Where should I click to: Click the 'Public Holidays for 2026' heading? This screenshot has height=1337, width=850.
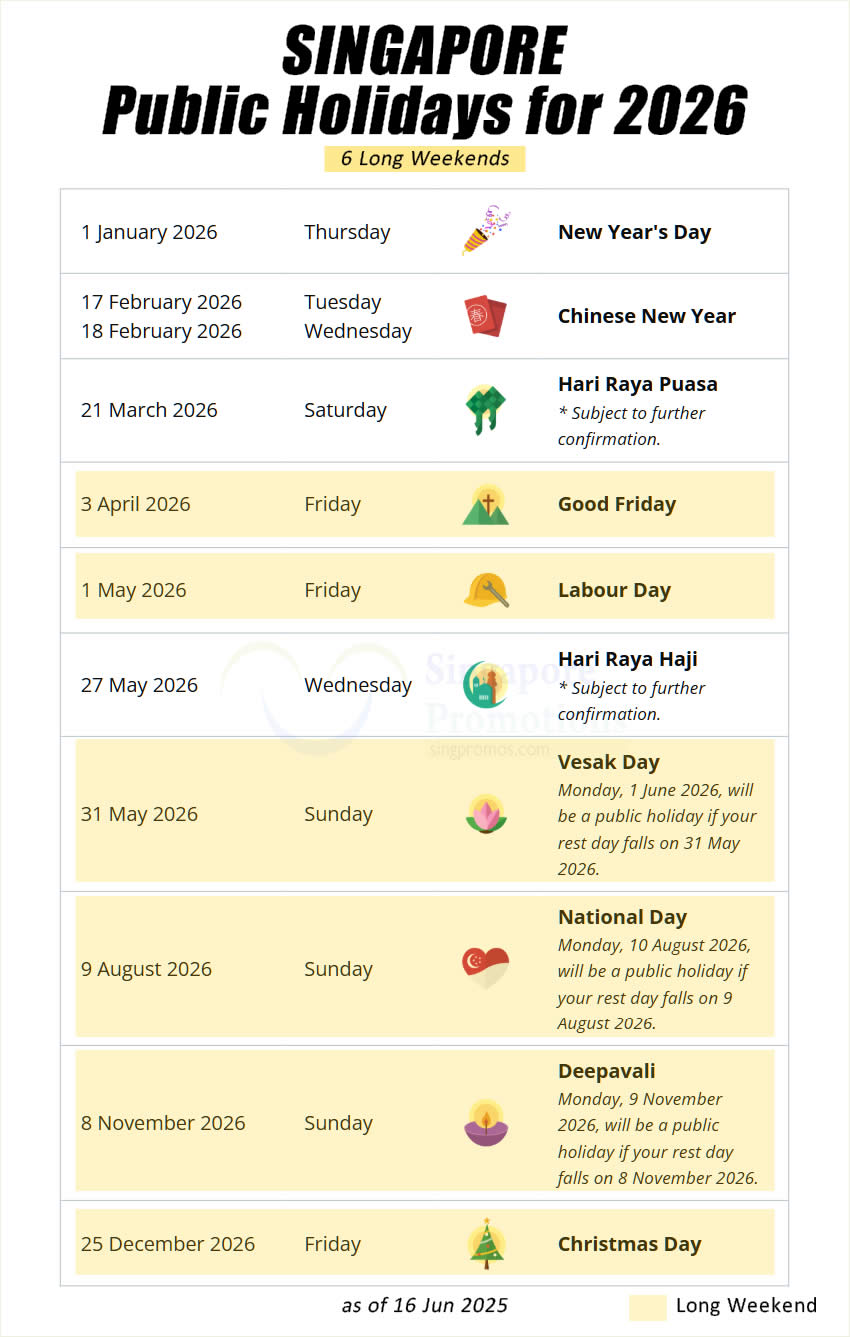pos(425,110)
